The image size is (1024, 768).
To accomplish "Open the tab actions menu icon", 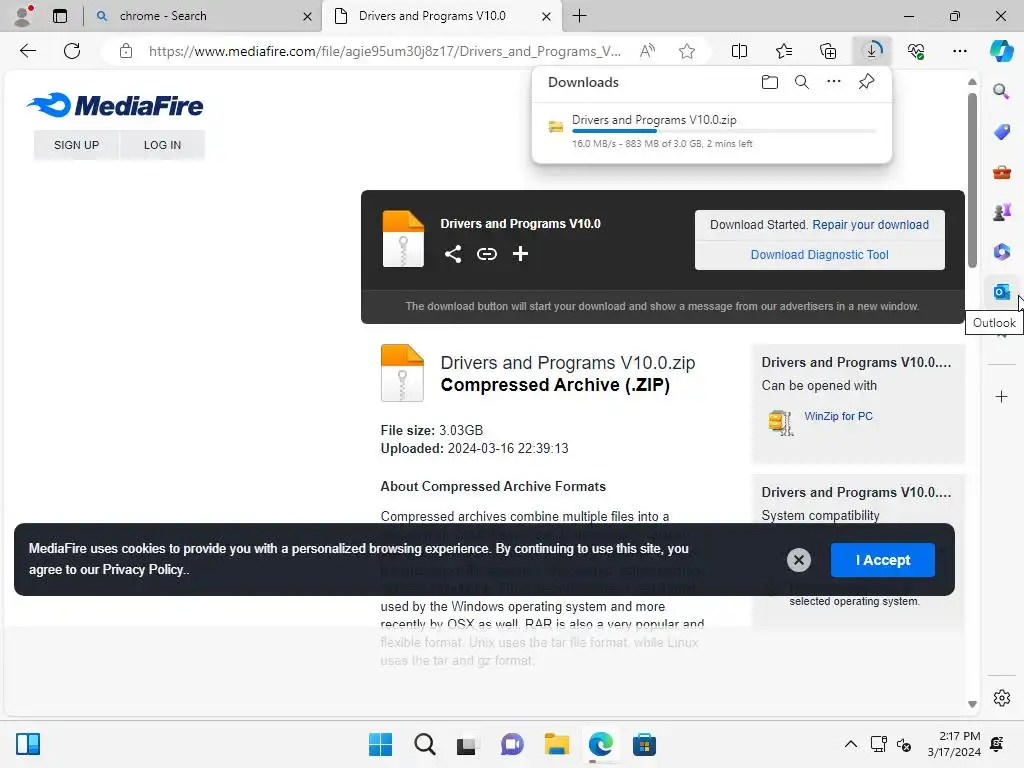I will click(x=60, y=16).
